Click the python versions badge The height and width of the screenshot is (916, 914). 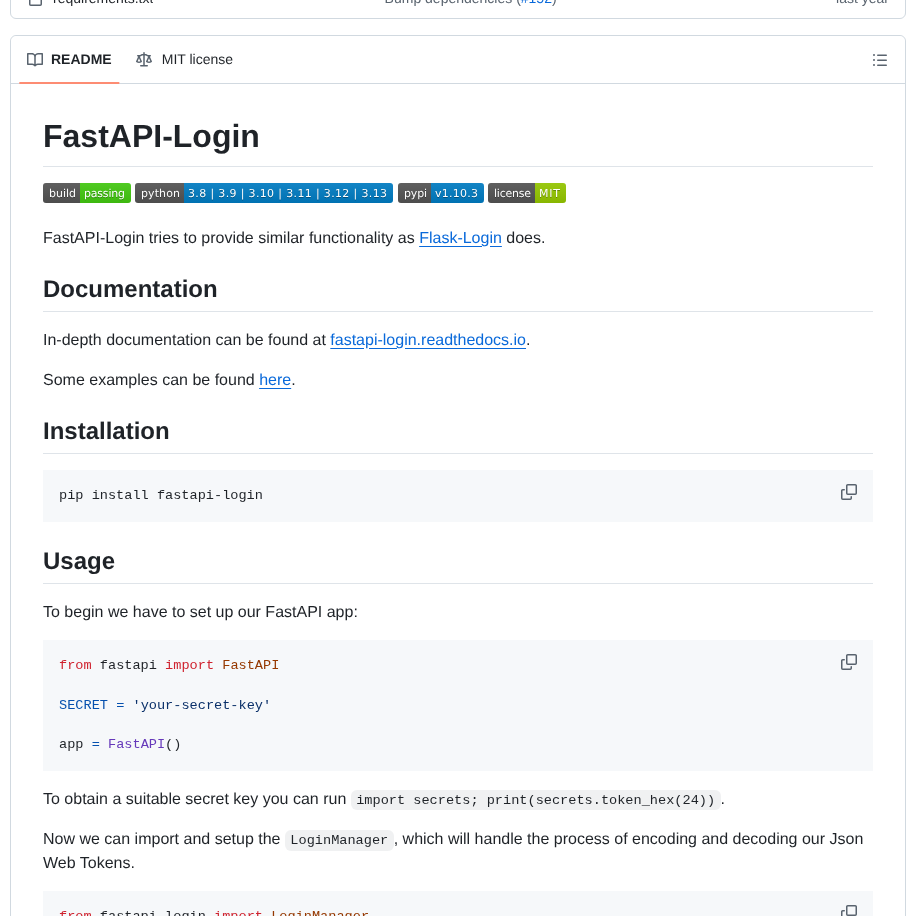[x=263, y=193]
